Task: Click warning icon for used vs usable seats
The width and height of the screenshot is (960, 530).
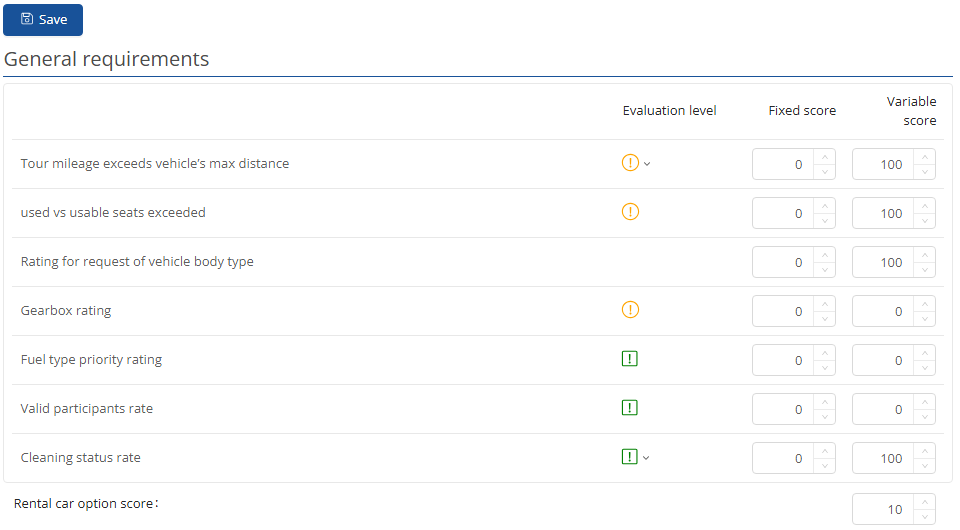Action: (630, 212)
